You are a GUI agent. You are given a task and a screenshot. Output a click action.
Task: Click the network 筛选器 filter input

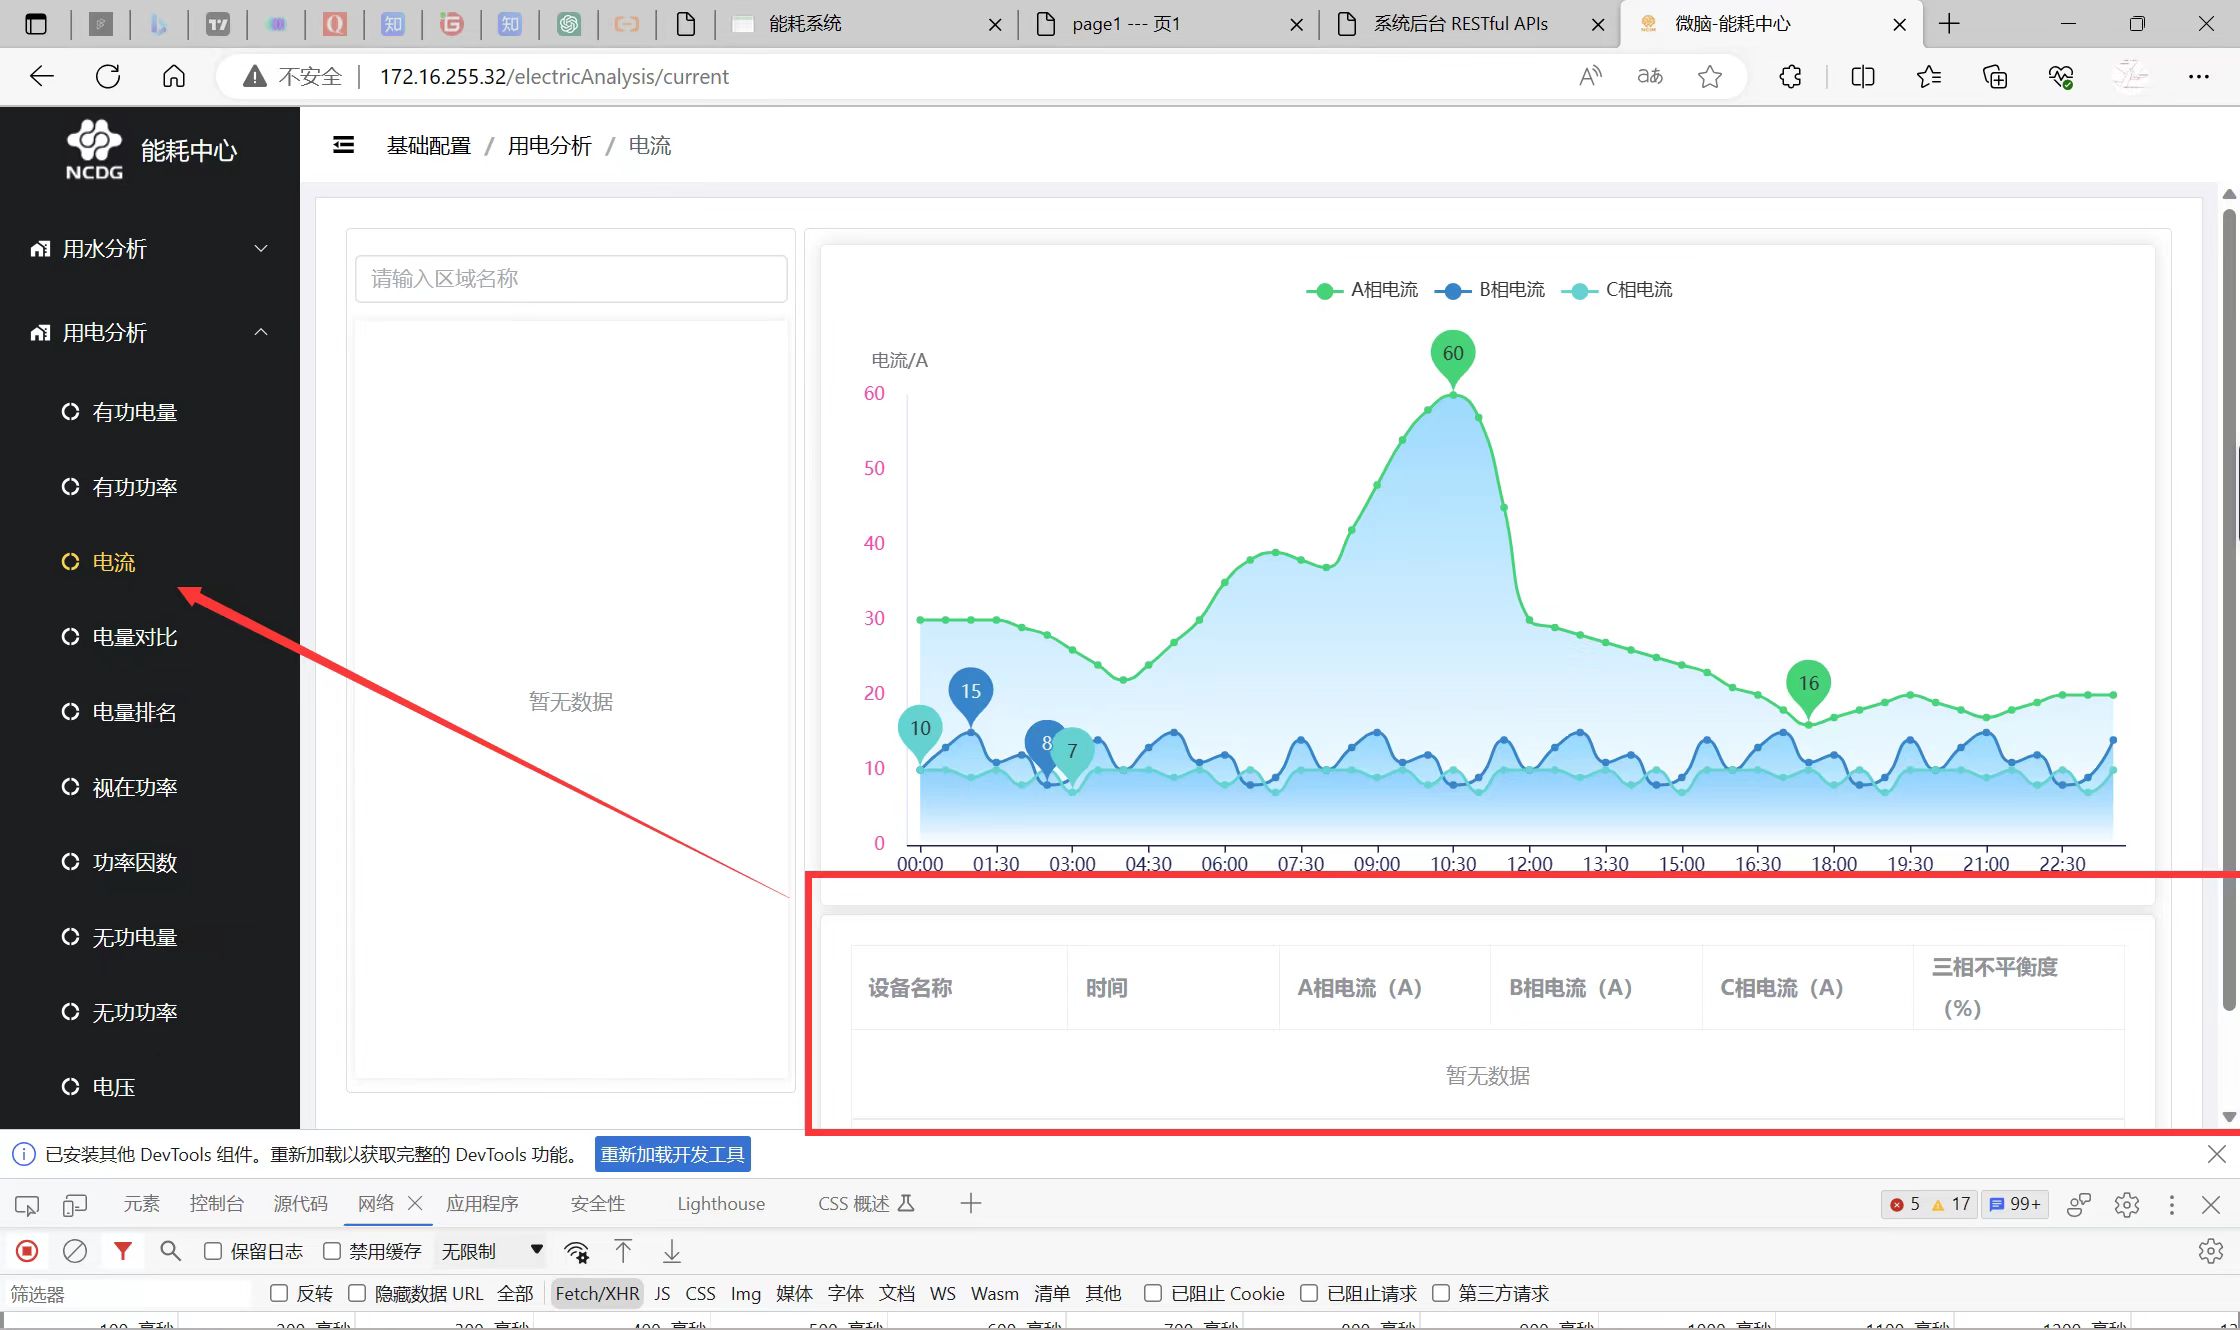coord(128,1294)
